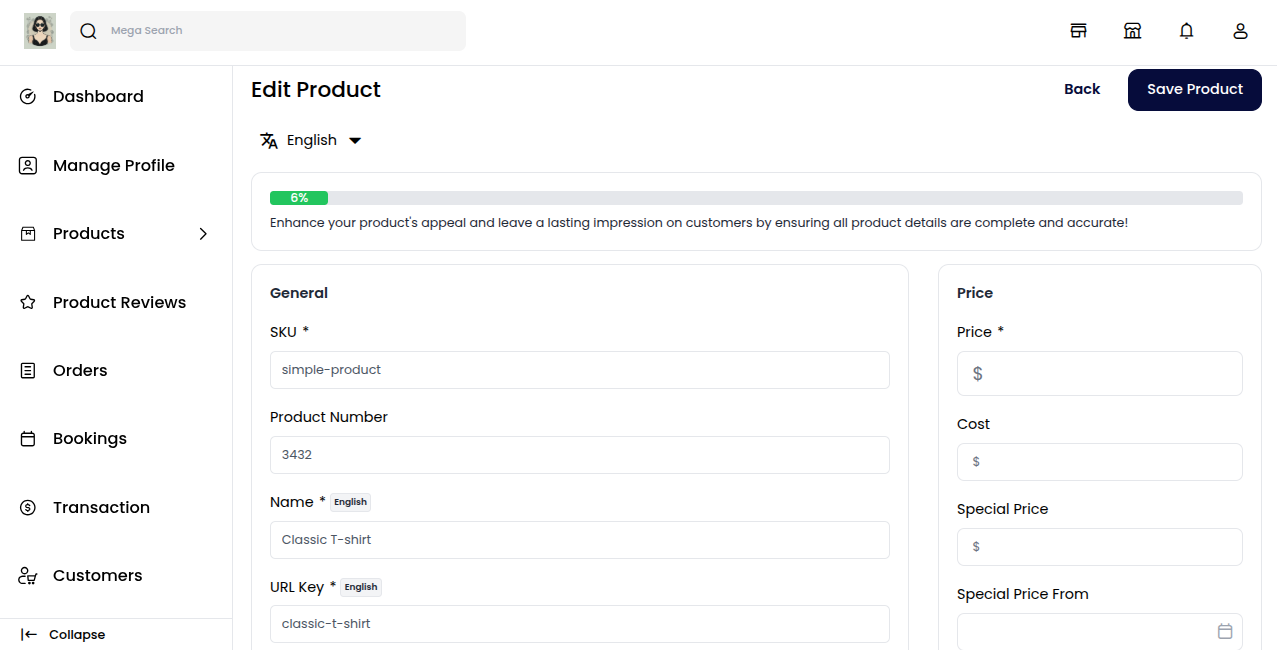
Task: Expand the English language dropdown
Action: pos(355,141)
